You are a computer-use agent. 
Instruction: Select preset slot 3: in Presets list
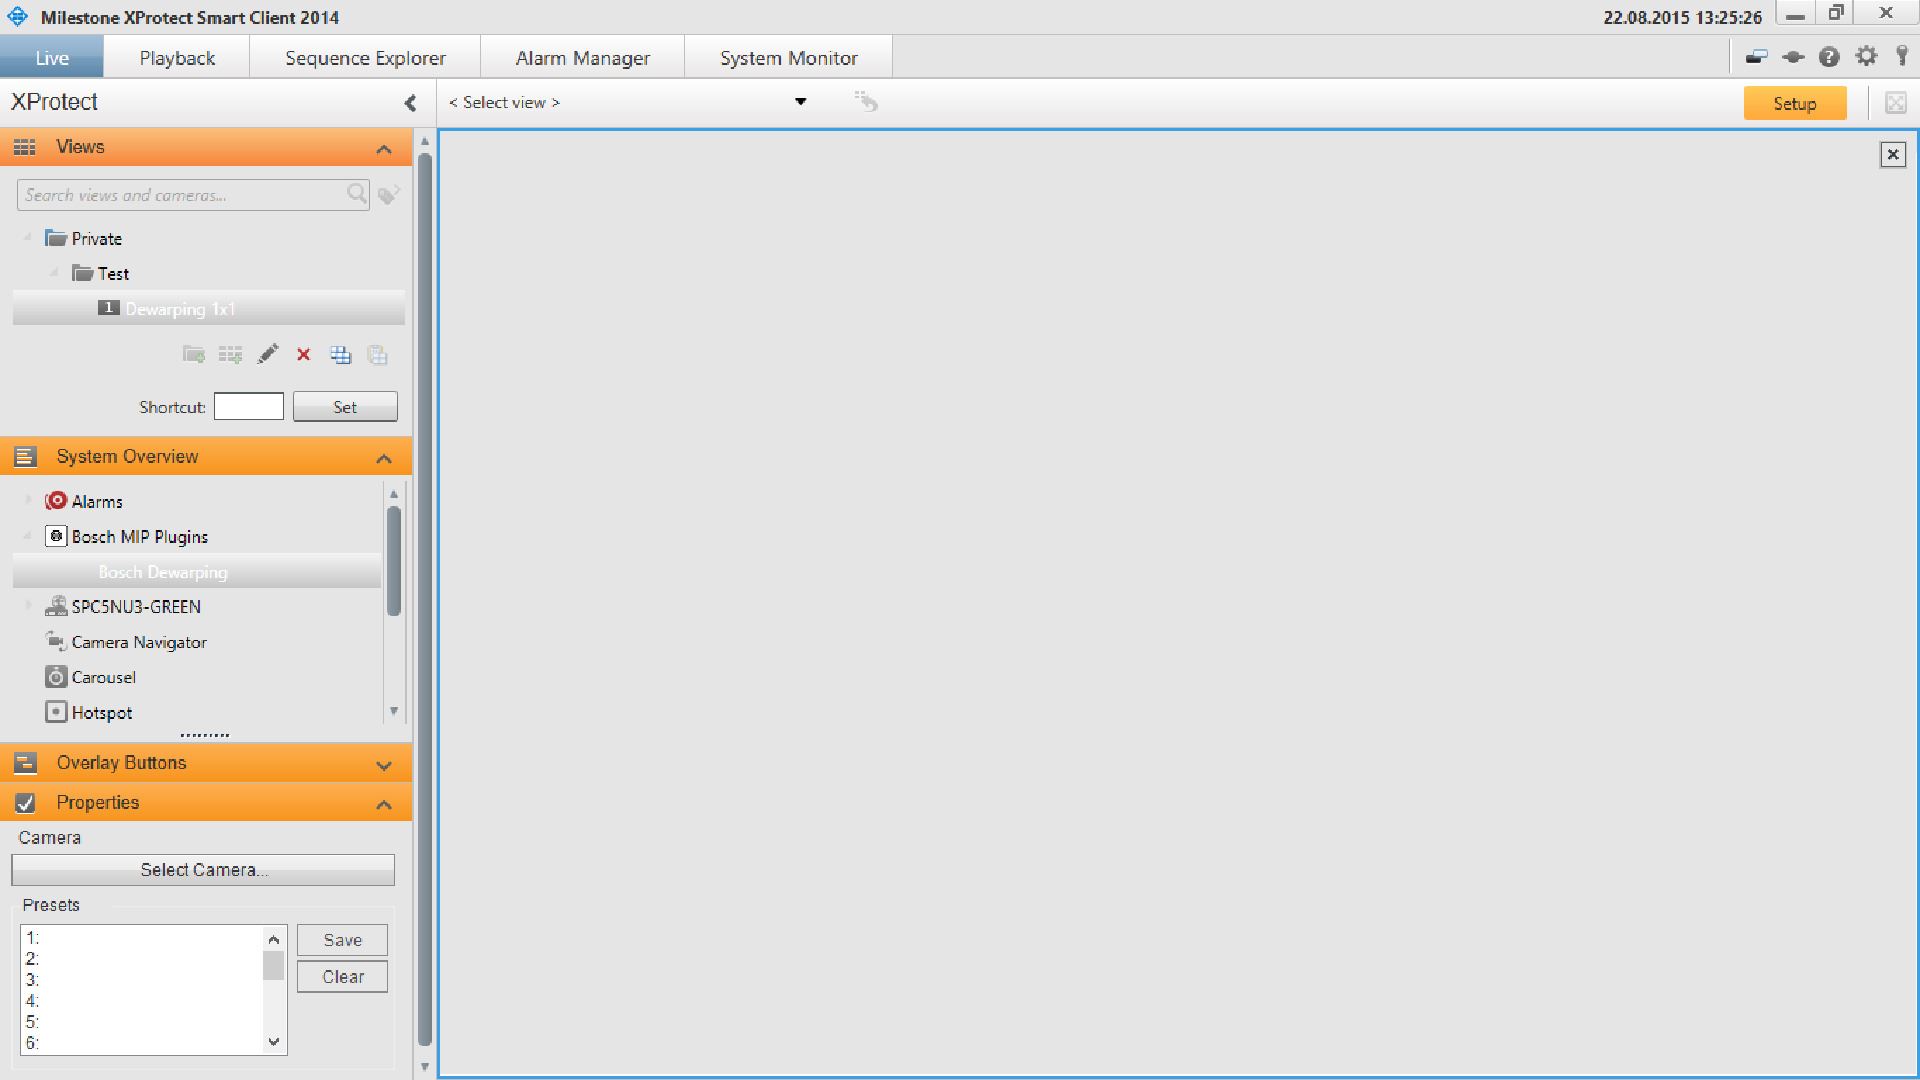coord(142,980)
